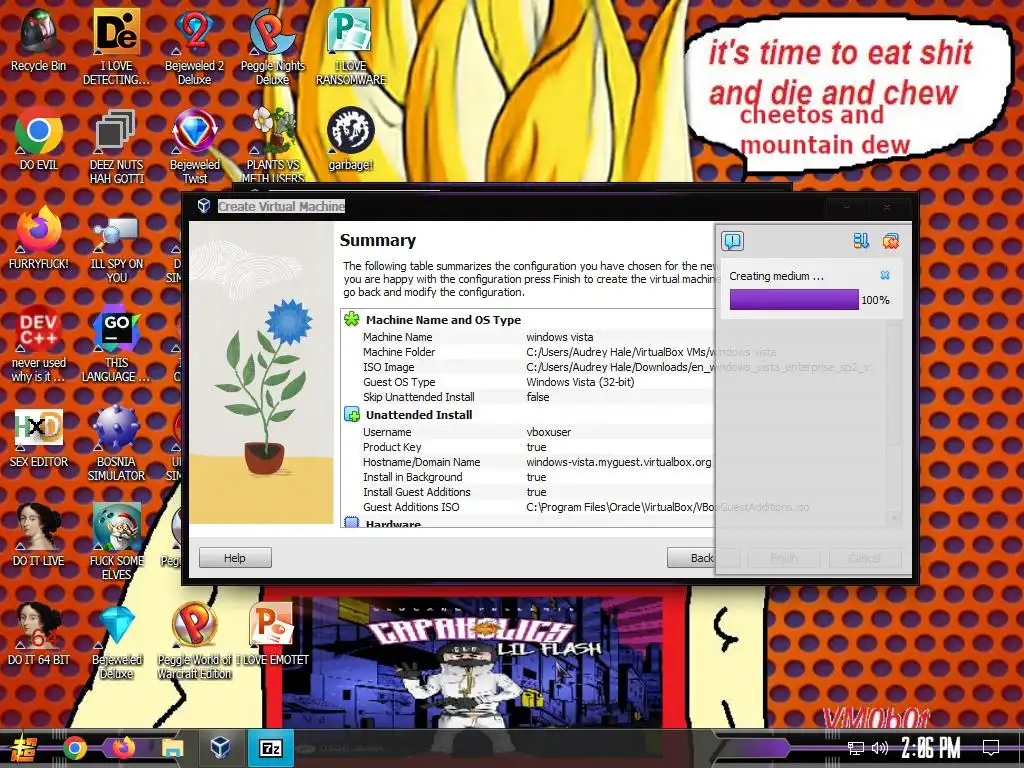1024x768 pixels.
Task: Launch the BOSNIA SIMULATOR shortcut
Action: coord(116,444)
